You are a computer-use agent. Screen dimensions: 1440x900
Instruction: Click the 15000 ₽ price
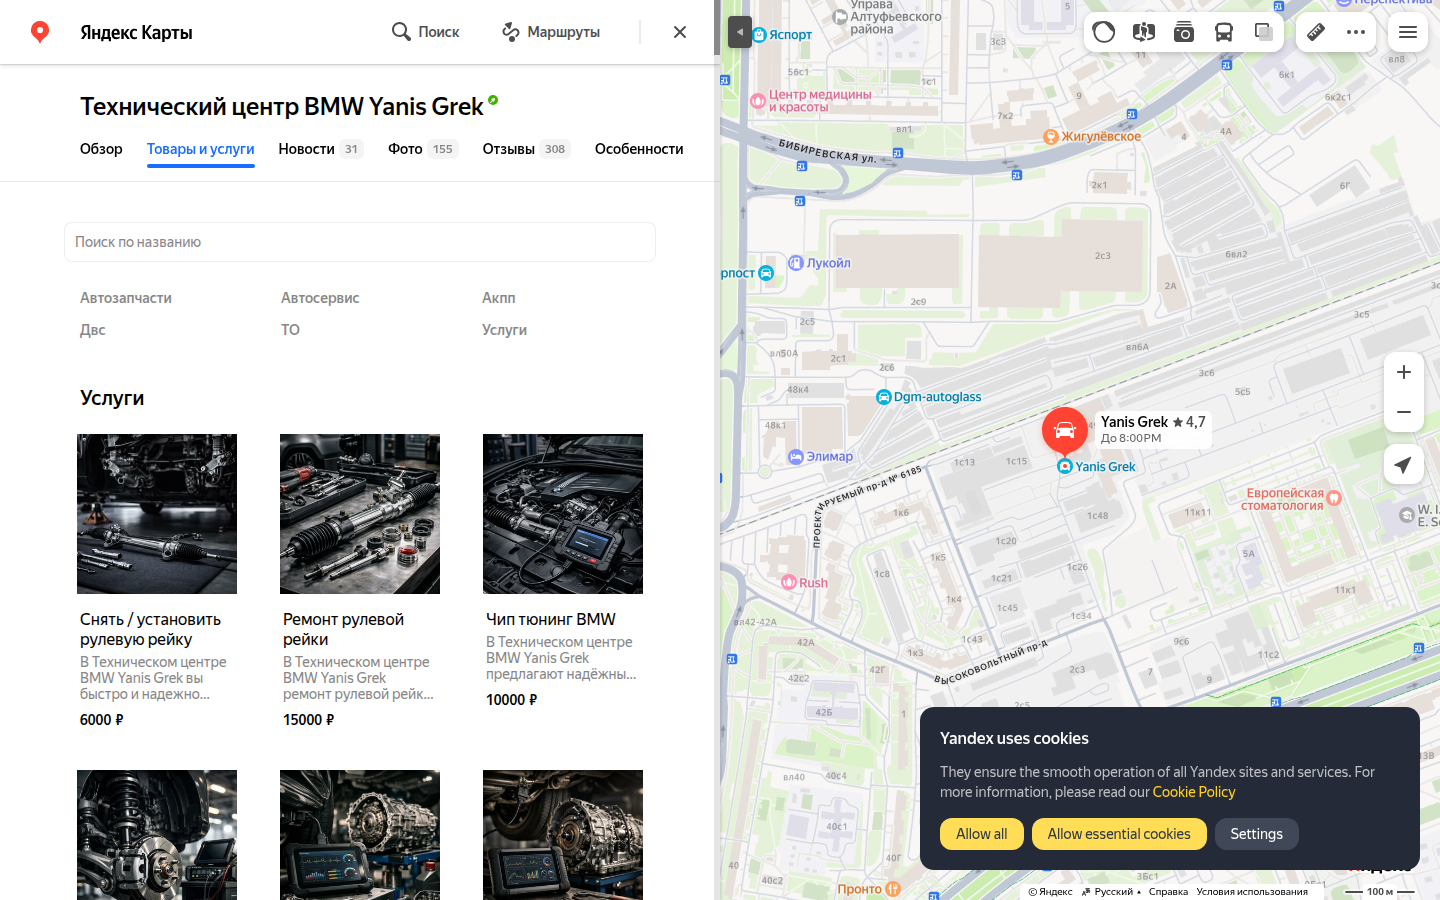[309, 720]
